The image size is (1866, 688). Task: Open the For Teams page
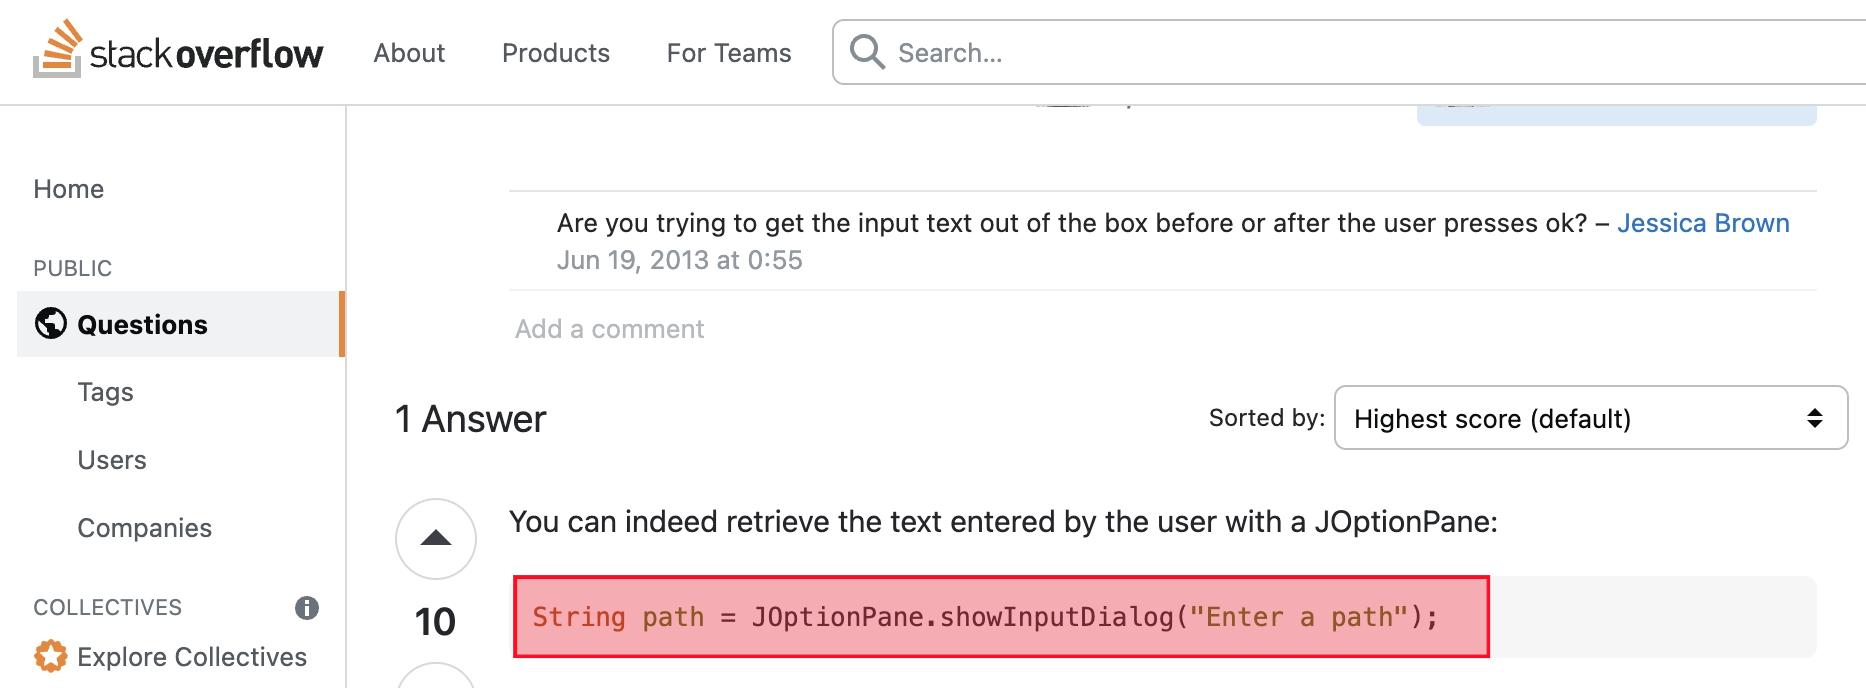pyautogui.click(x=729, y=53)
